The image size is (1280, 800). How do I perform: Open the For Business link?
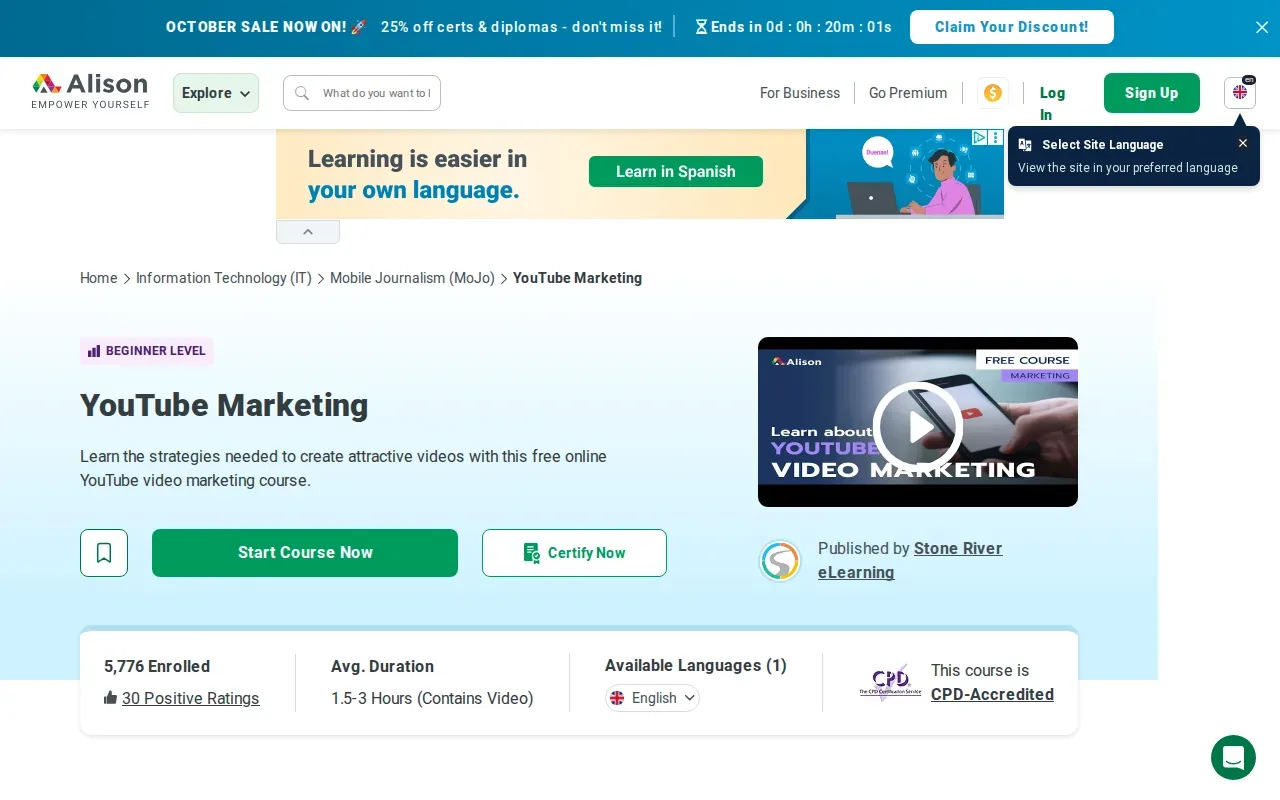click(x=800, y=93)
